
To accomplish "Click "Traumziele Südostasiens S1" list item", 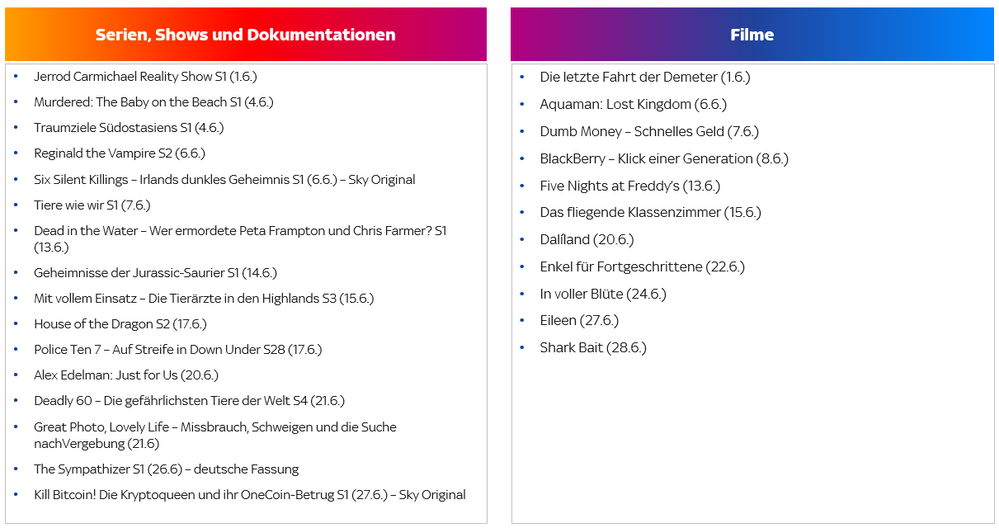I will coord(128,128).
